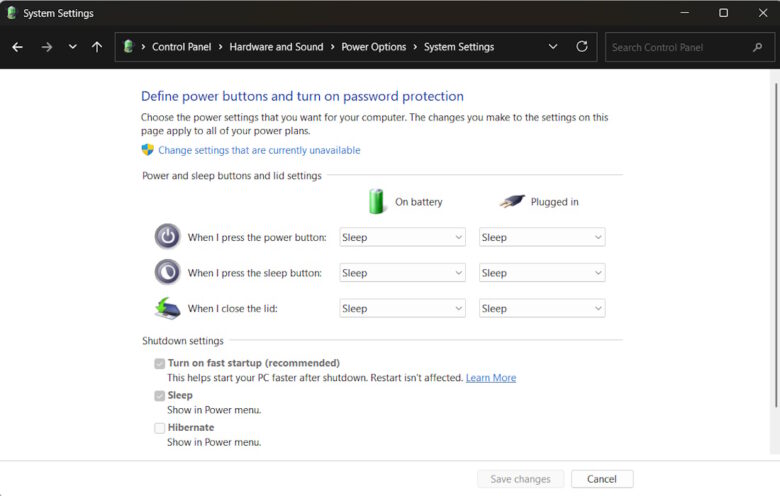Open Power Options breadcrumb
Image resolution: width=780 pixels, height=496 pixels.
pos(374,47)
